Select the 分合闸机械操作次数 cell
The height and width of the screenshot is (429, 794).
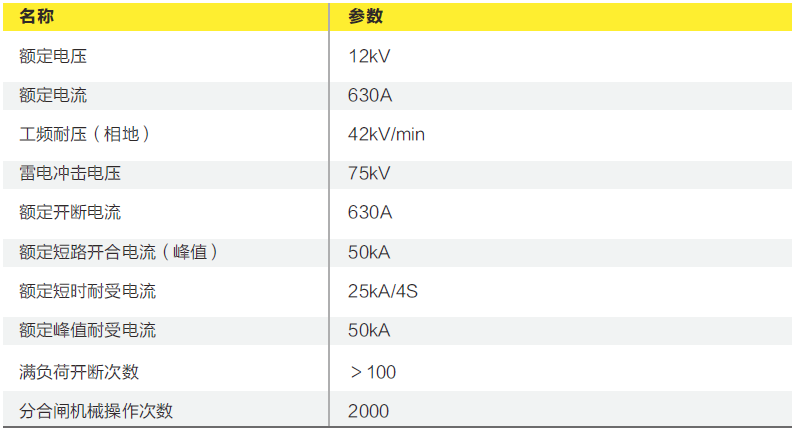click(x=95, y=411)
